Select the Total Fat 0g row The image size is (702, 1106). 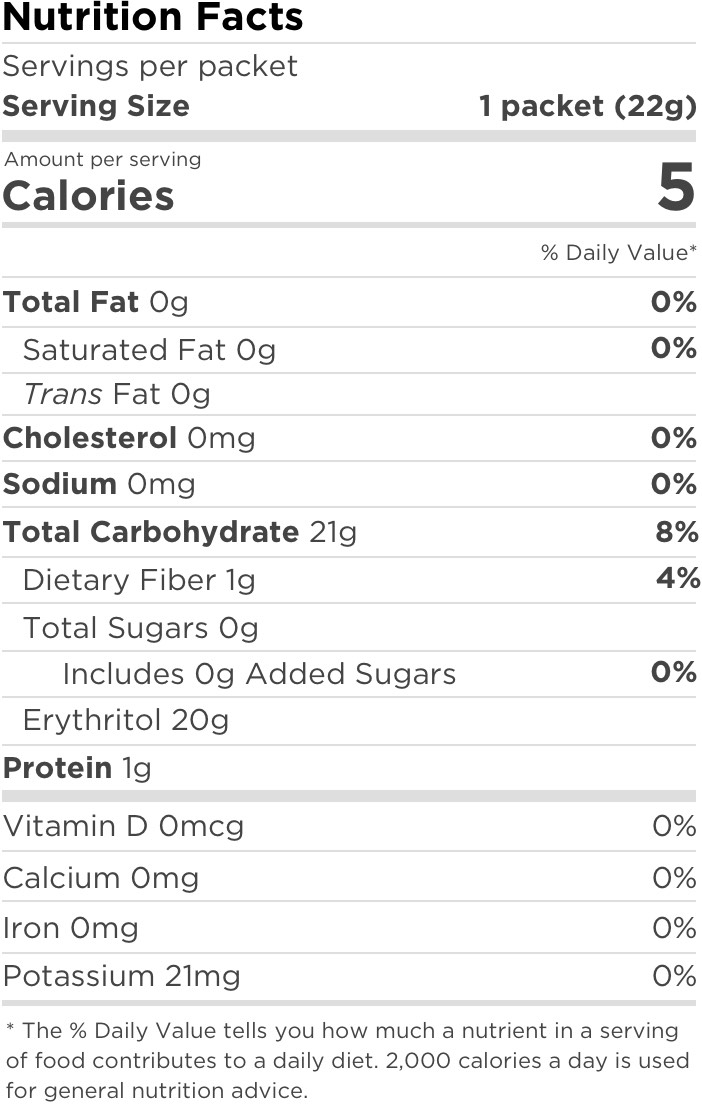(96, 302)
